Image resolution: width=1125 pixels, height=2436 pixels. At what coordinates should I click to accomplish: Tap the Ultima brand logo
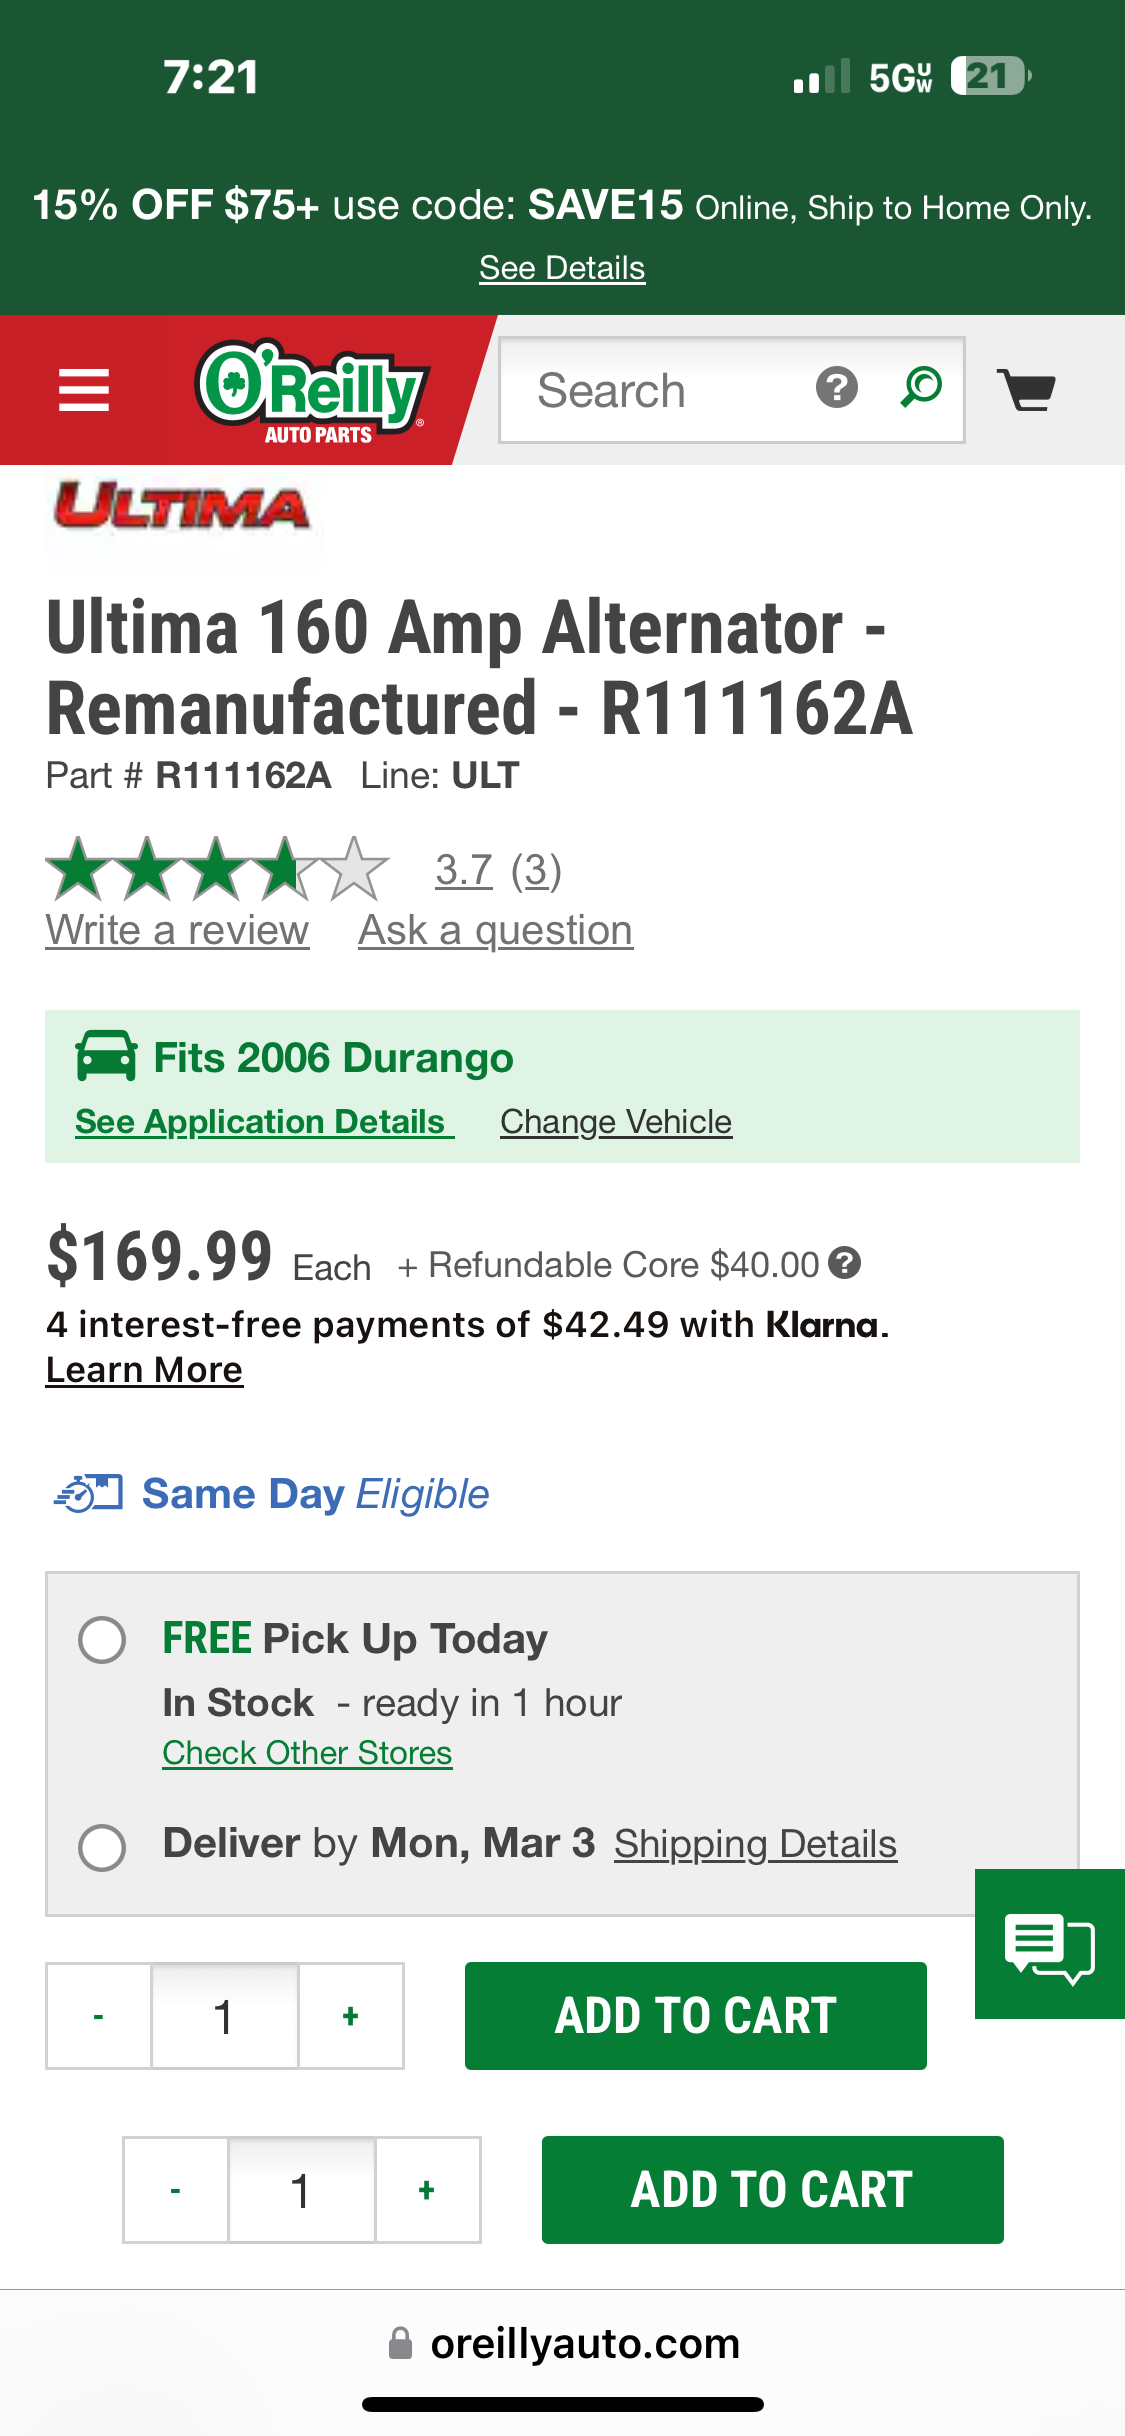(x=182, y=507)
